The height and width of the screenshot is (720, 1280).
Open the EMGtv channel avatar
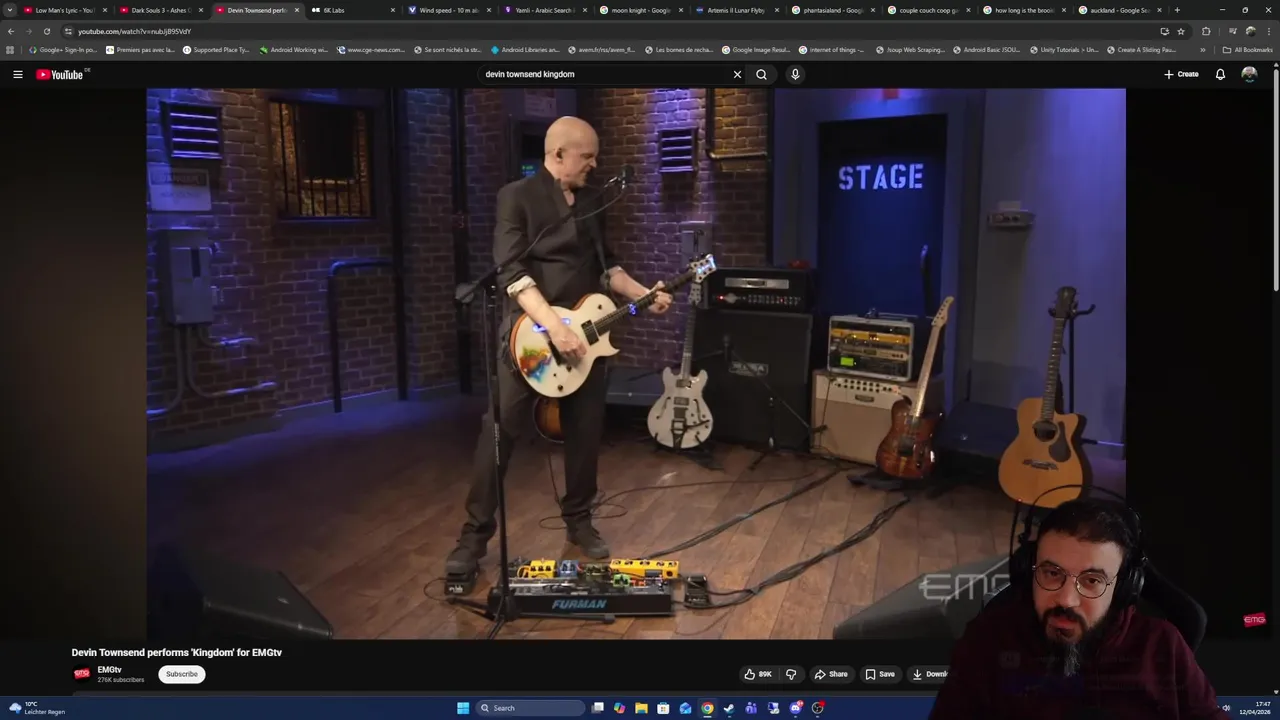pyautogui.click(x=82, y=674)
